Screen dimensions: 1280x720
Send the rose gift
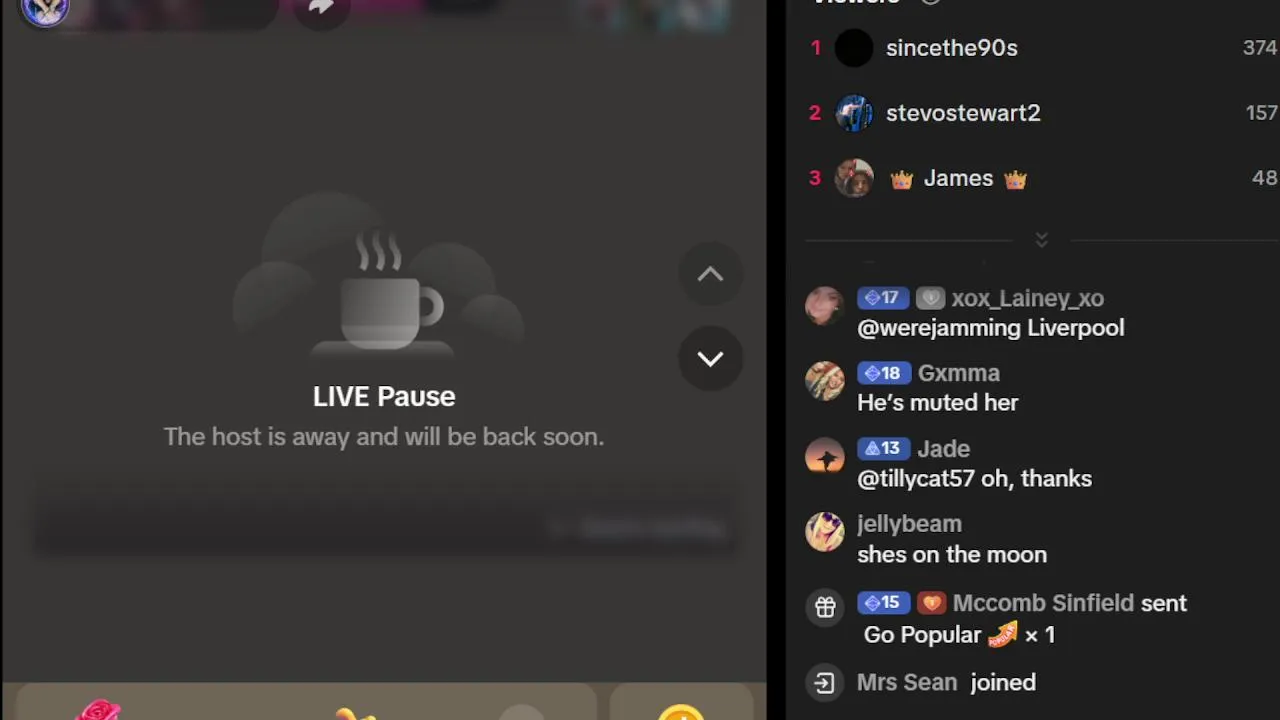98,709
